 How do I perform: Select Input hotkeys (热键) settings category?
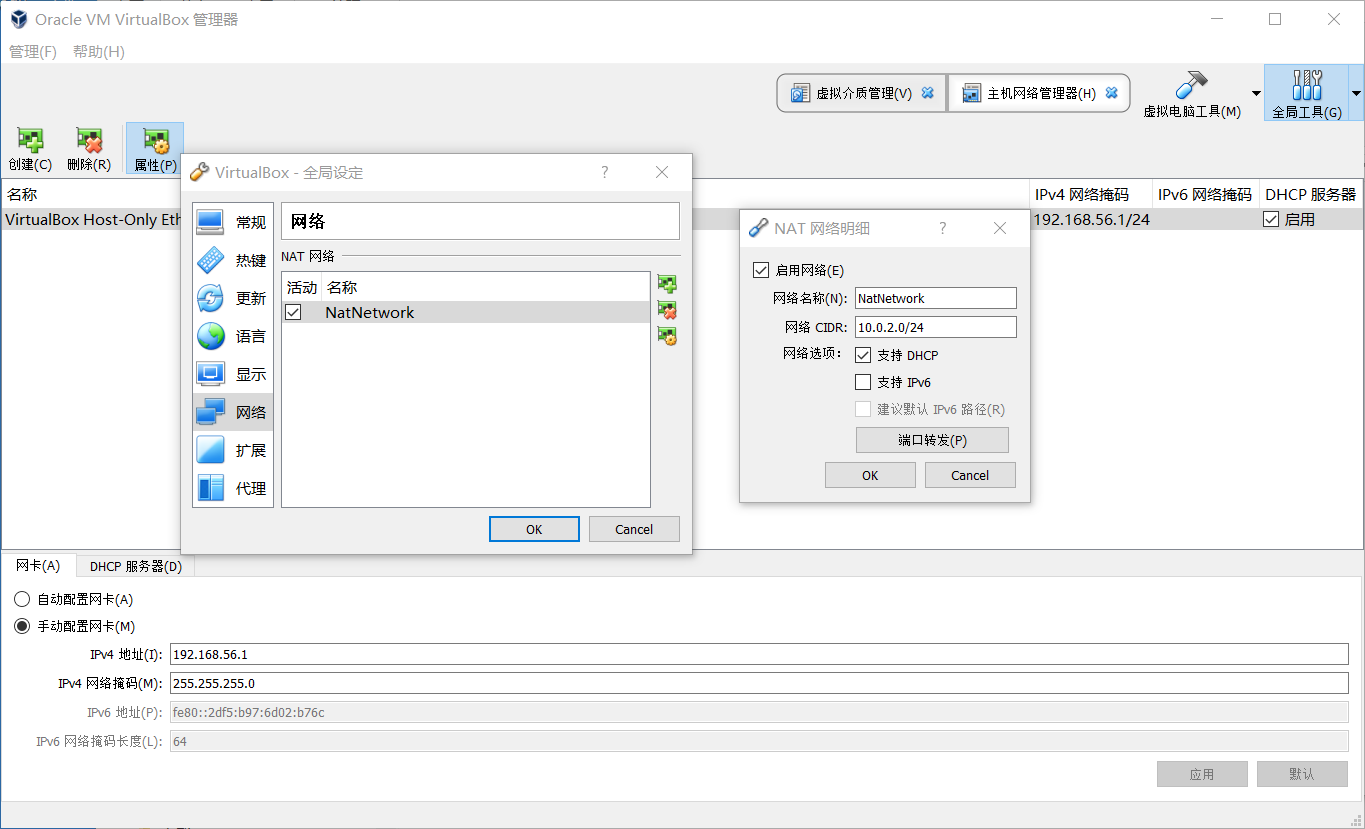coord(233,260)
